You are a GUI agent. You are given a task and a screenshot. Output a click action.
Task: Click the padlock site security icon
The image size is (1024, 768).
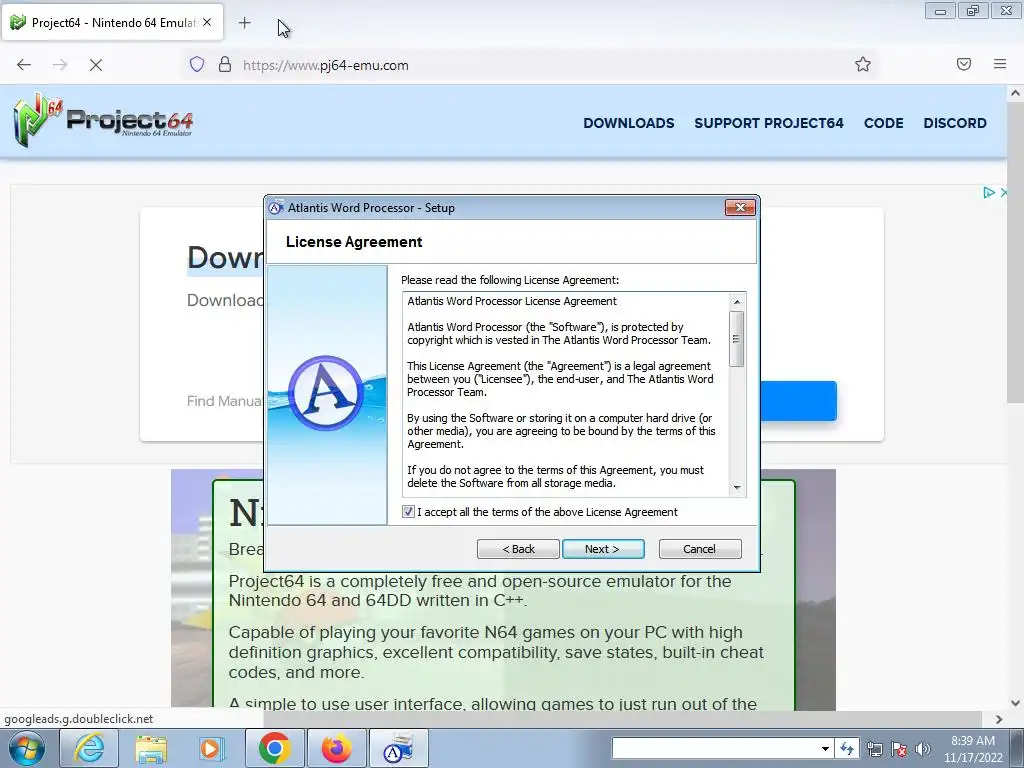225,65
